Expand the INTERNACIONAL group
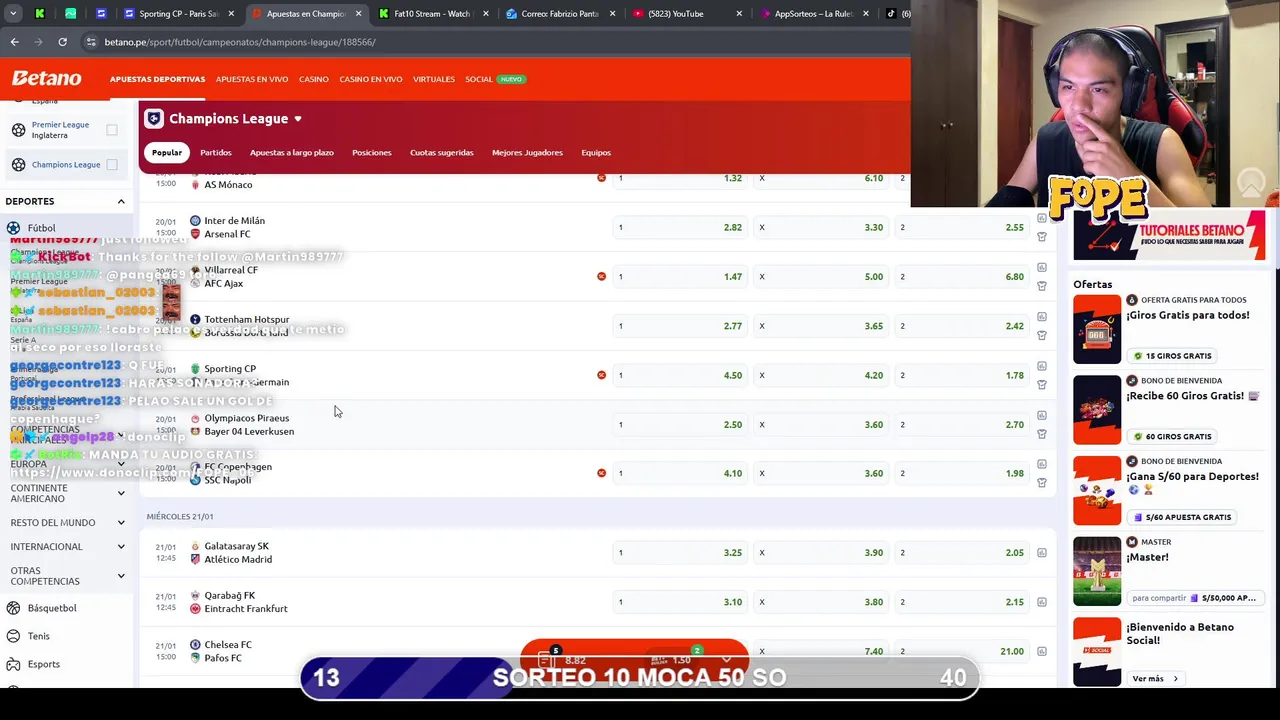The height and width of the screenshot is (720, 1280). click(121, 547)
